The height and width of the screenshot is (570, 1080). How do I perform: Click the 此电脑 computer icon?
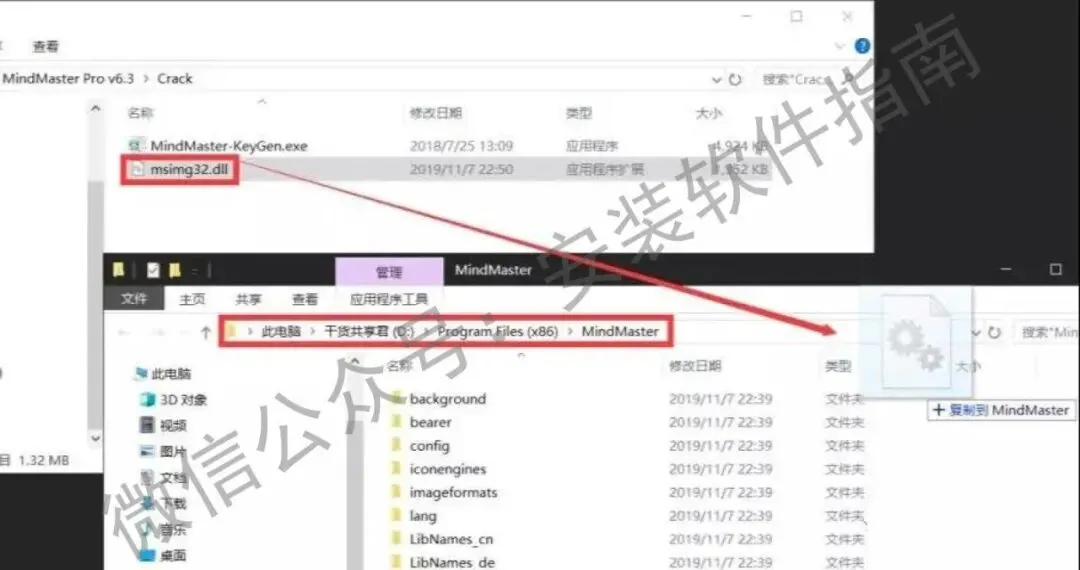(x=141, y=374)
